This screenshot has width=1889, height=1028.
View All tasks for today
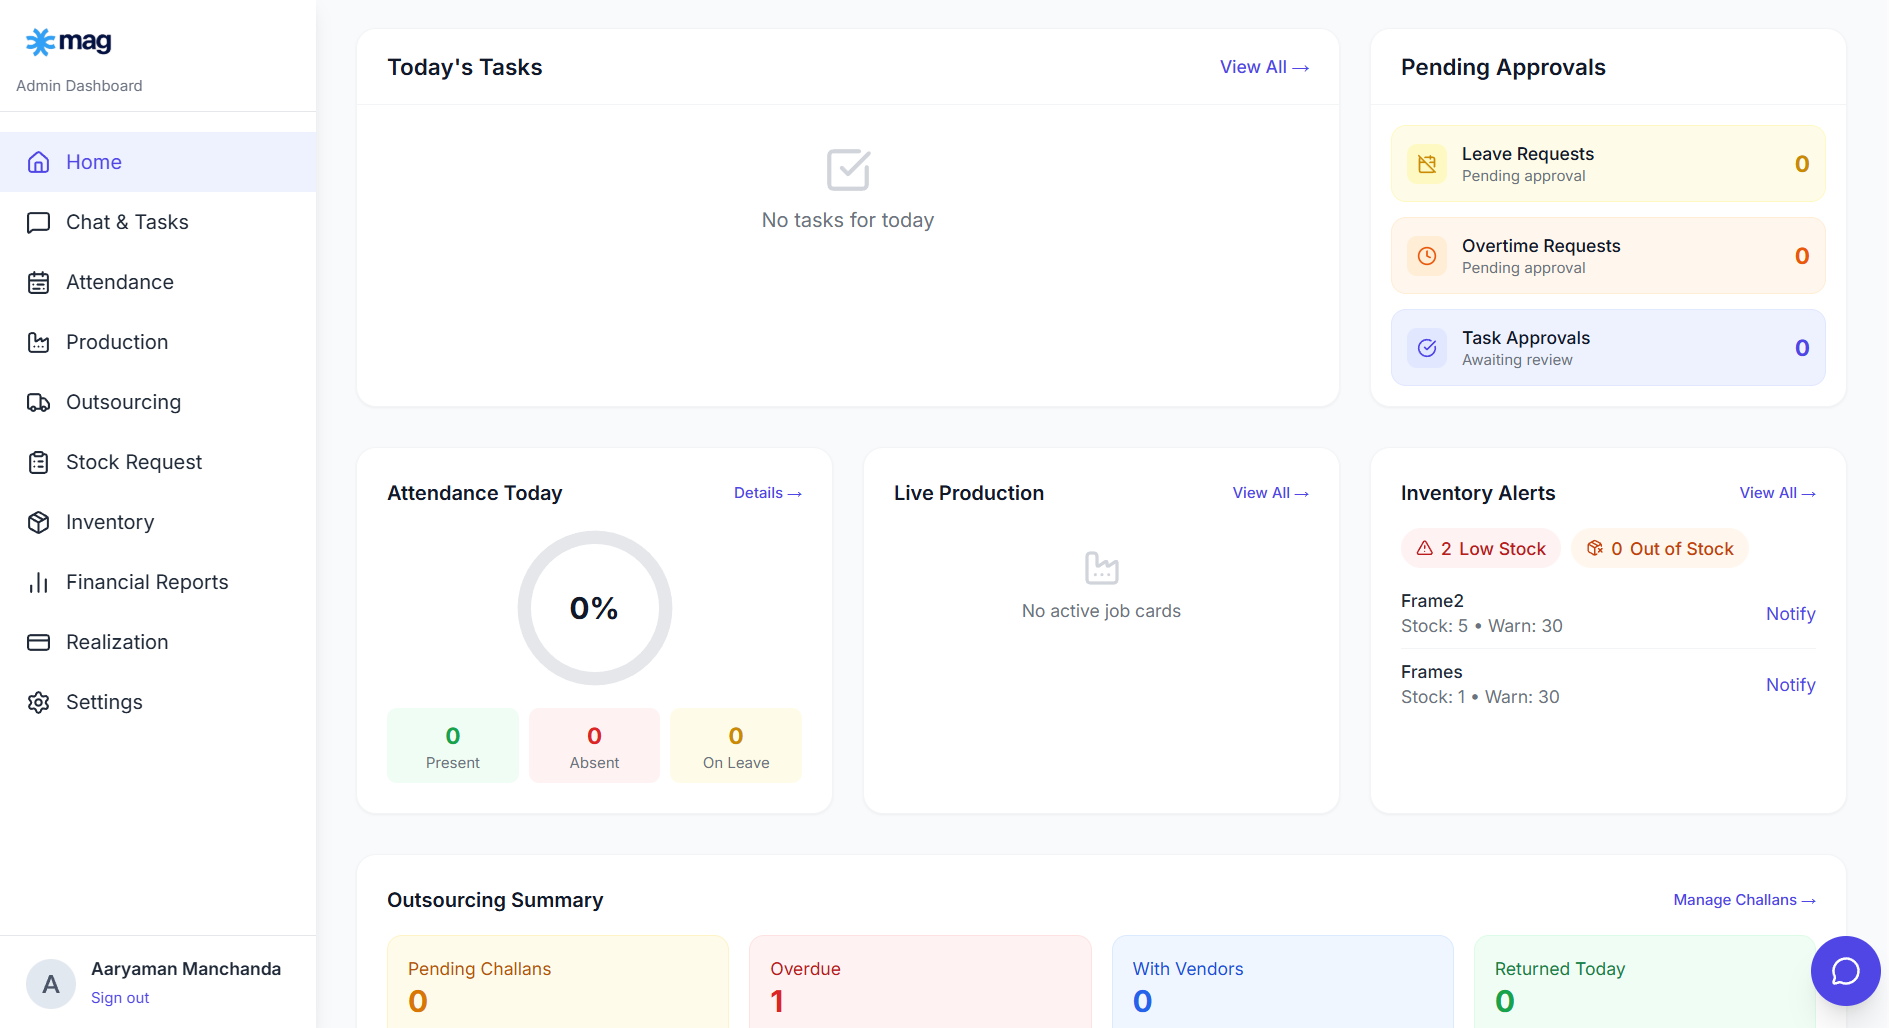pyautogui.click(x=1264, y=67)
